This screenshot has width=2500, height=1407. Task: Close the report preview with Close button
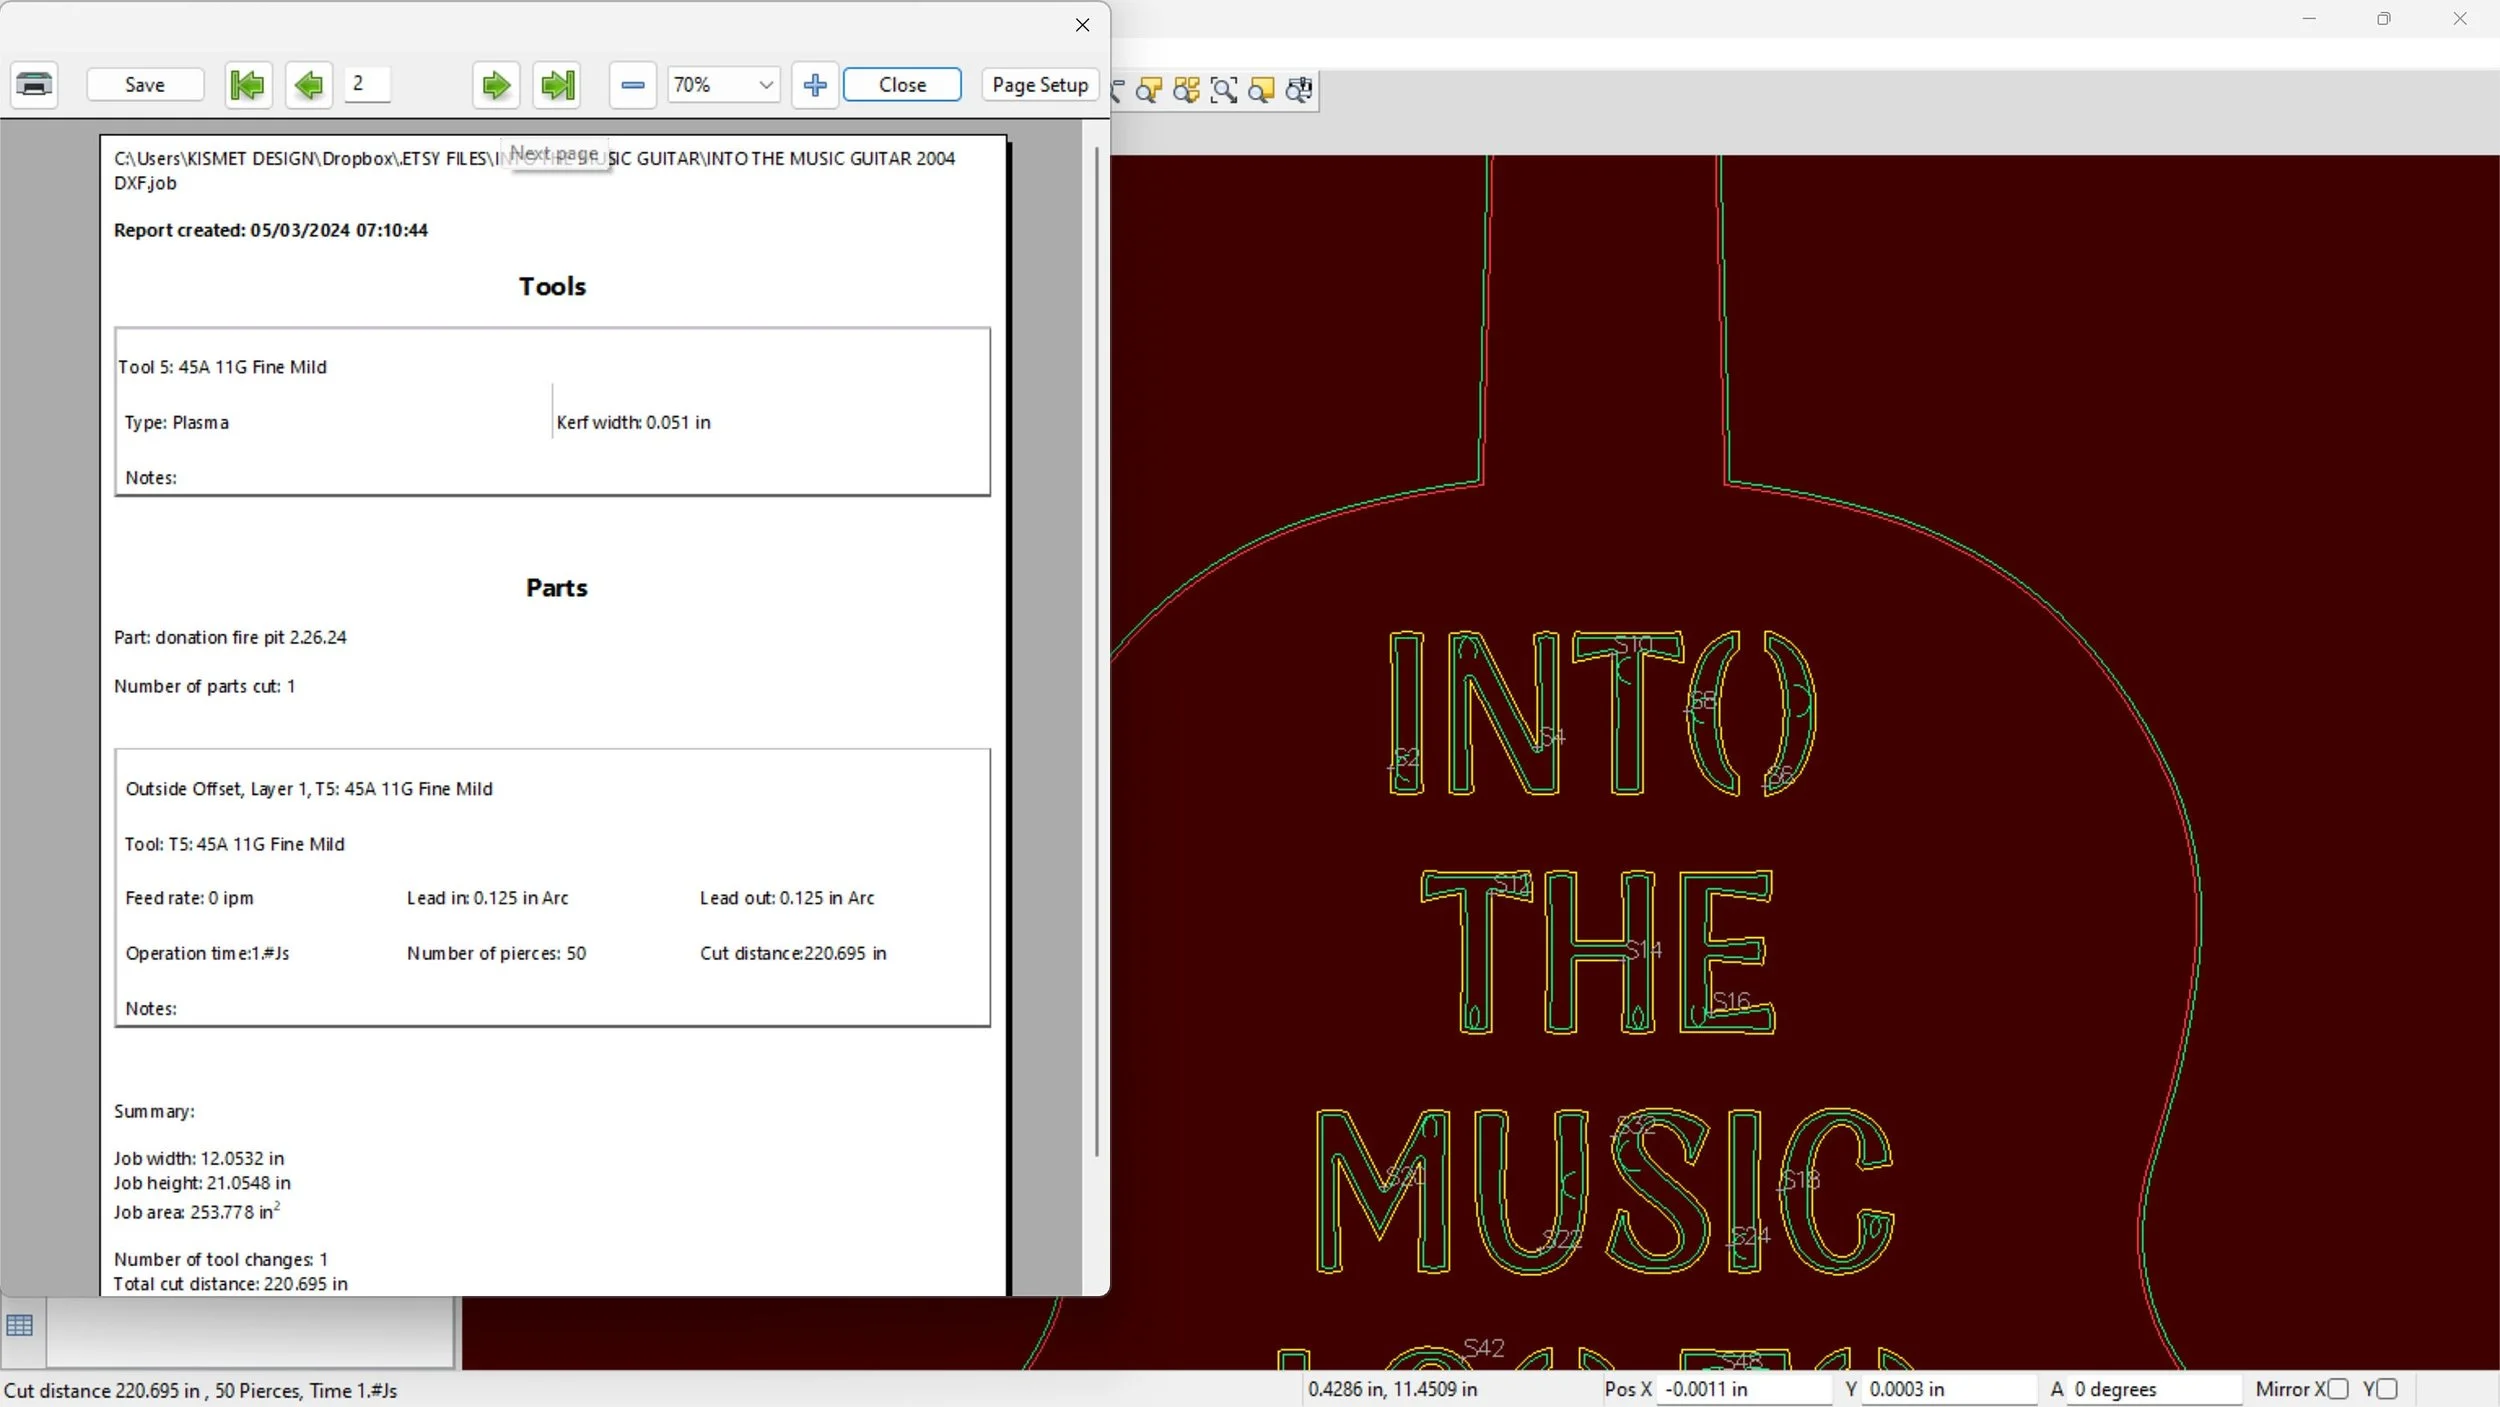pyautogui.click(x=902, y=85)
